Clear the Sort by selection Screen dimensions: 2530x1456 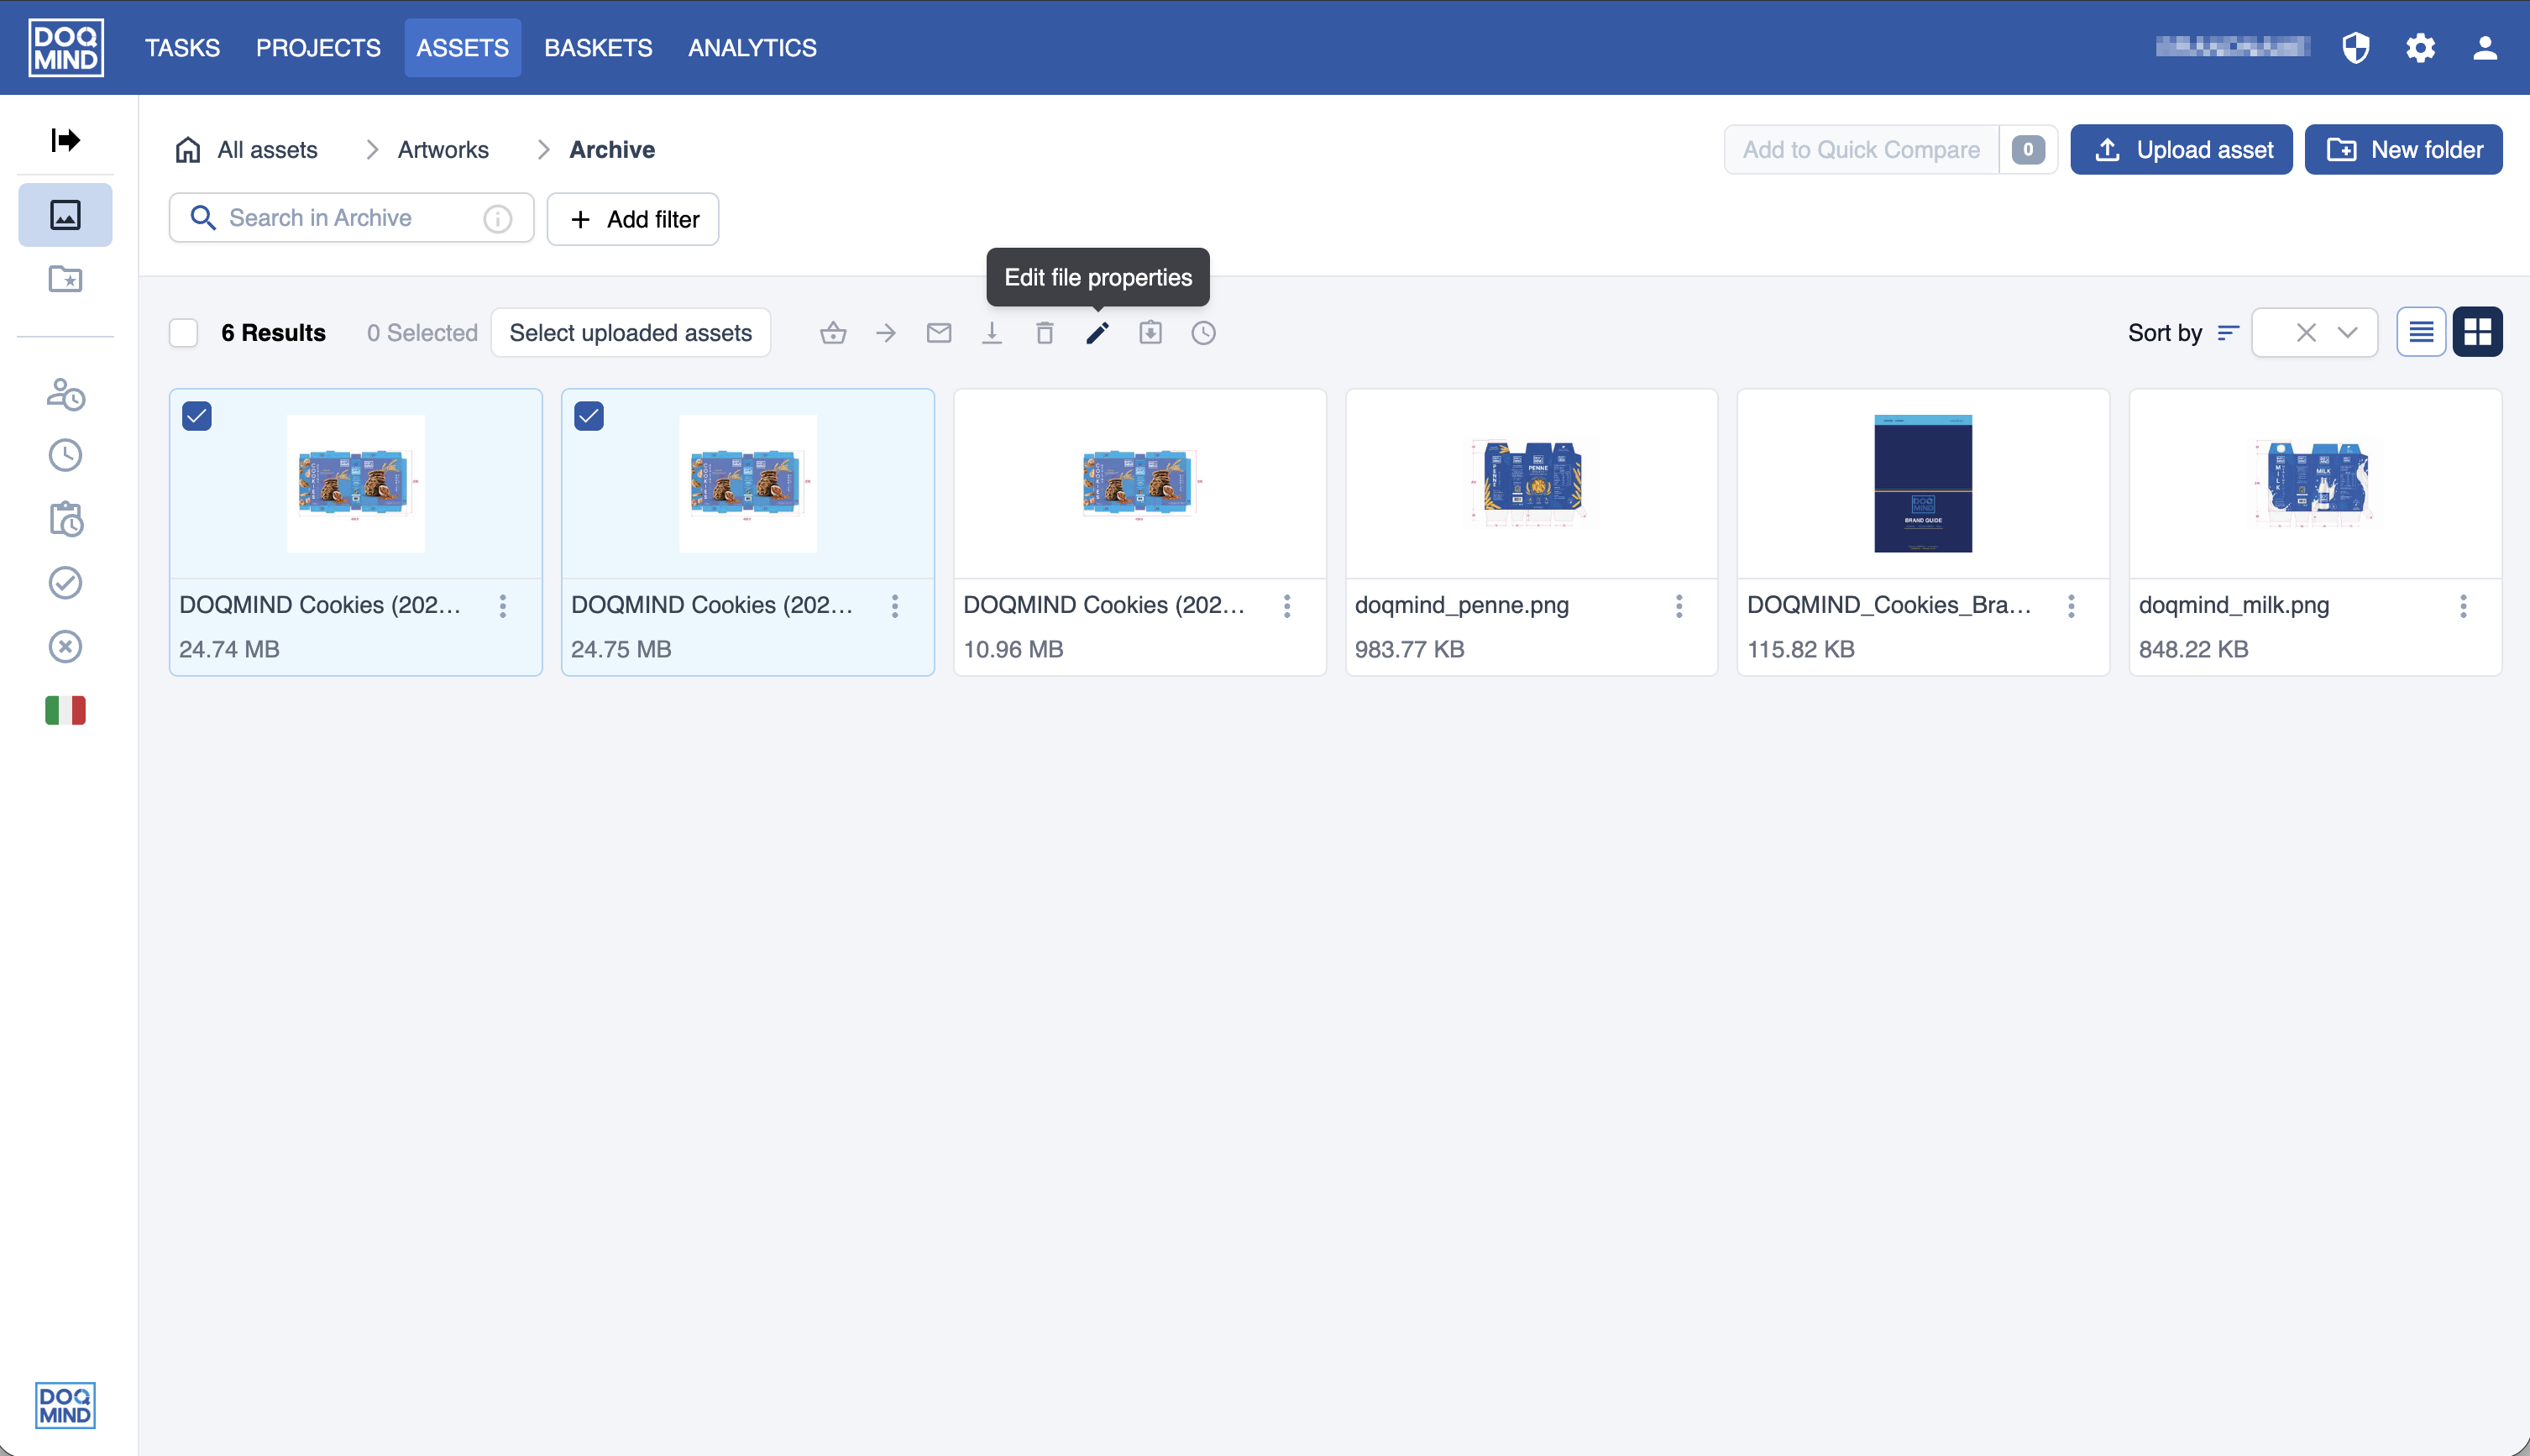click(x=2306, y=332)
